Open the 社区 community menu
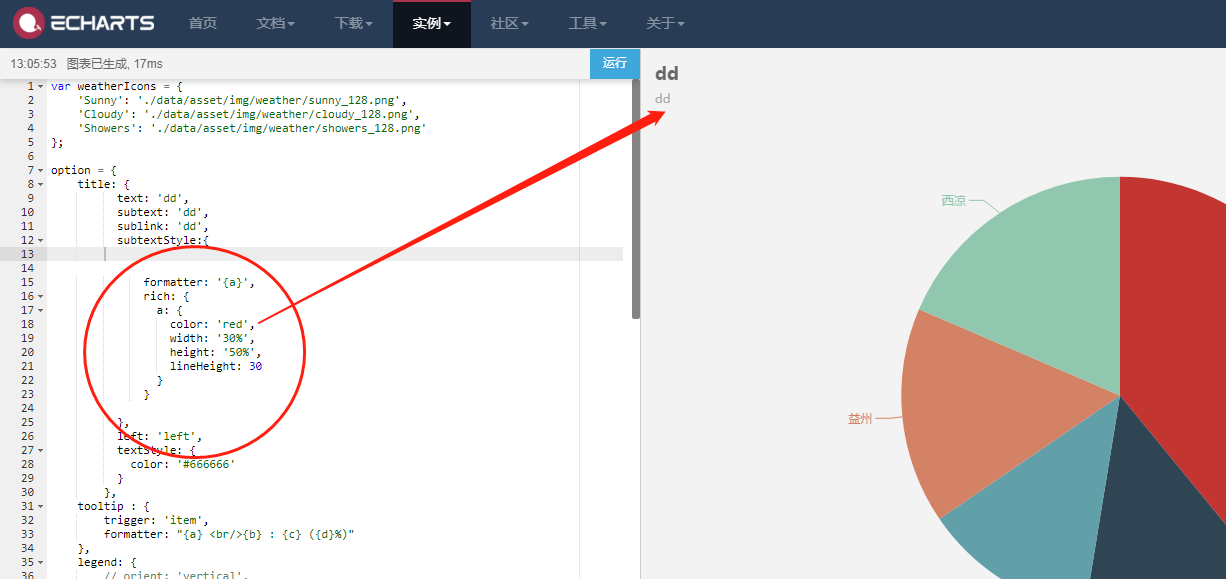The width and height of the screenshot is (1226, 579). coord(510,23)
